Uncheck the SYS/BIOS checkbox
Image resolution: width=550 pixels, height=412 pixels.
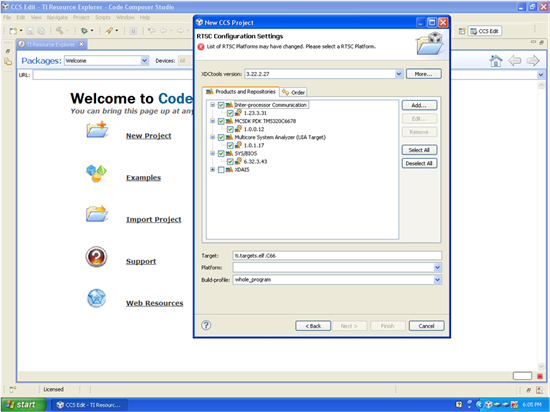tap(221, 153)
